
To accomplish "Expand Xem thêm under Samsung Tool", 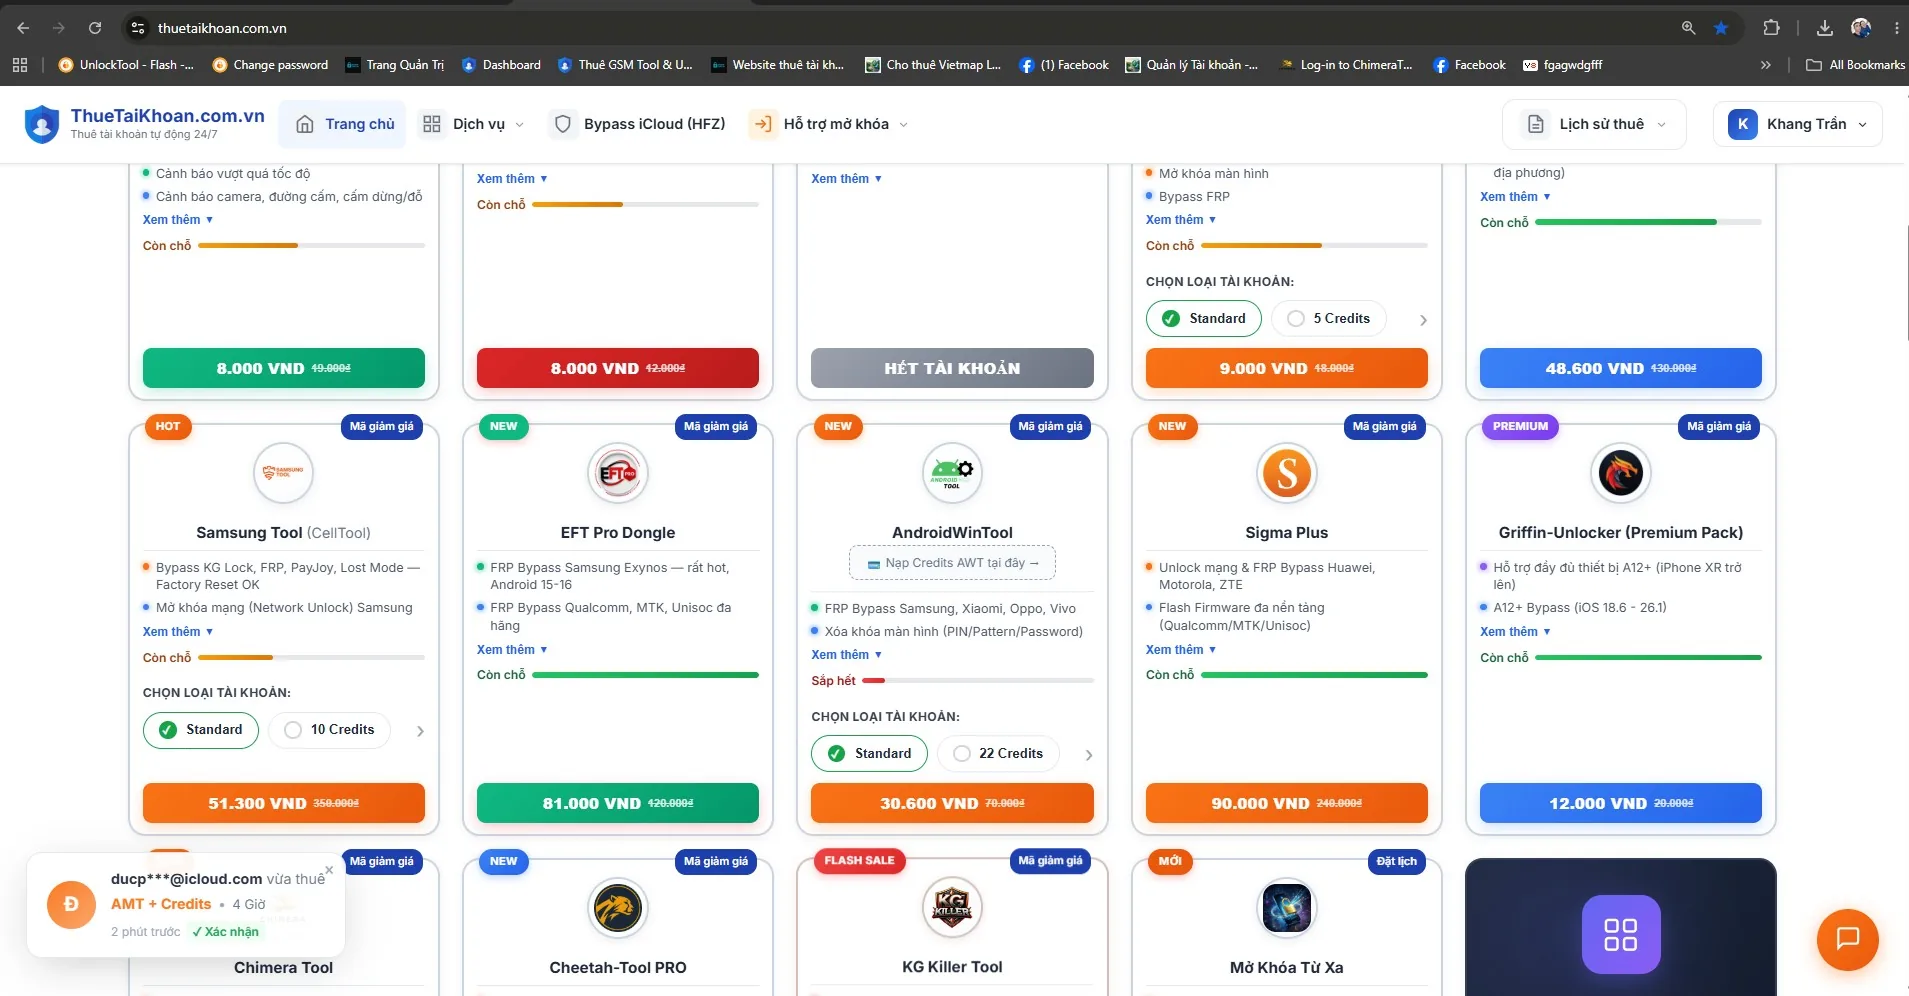I will [177, 632].
